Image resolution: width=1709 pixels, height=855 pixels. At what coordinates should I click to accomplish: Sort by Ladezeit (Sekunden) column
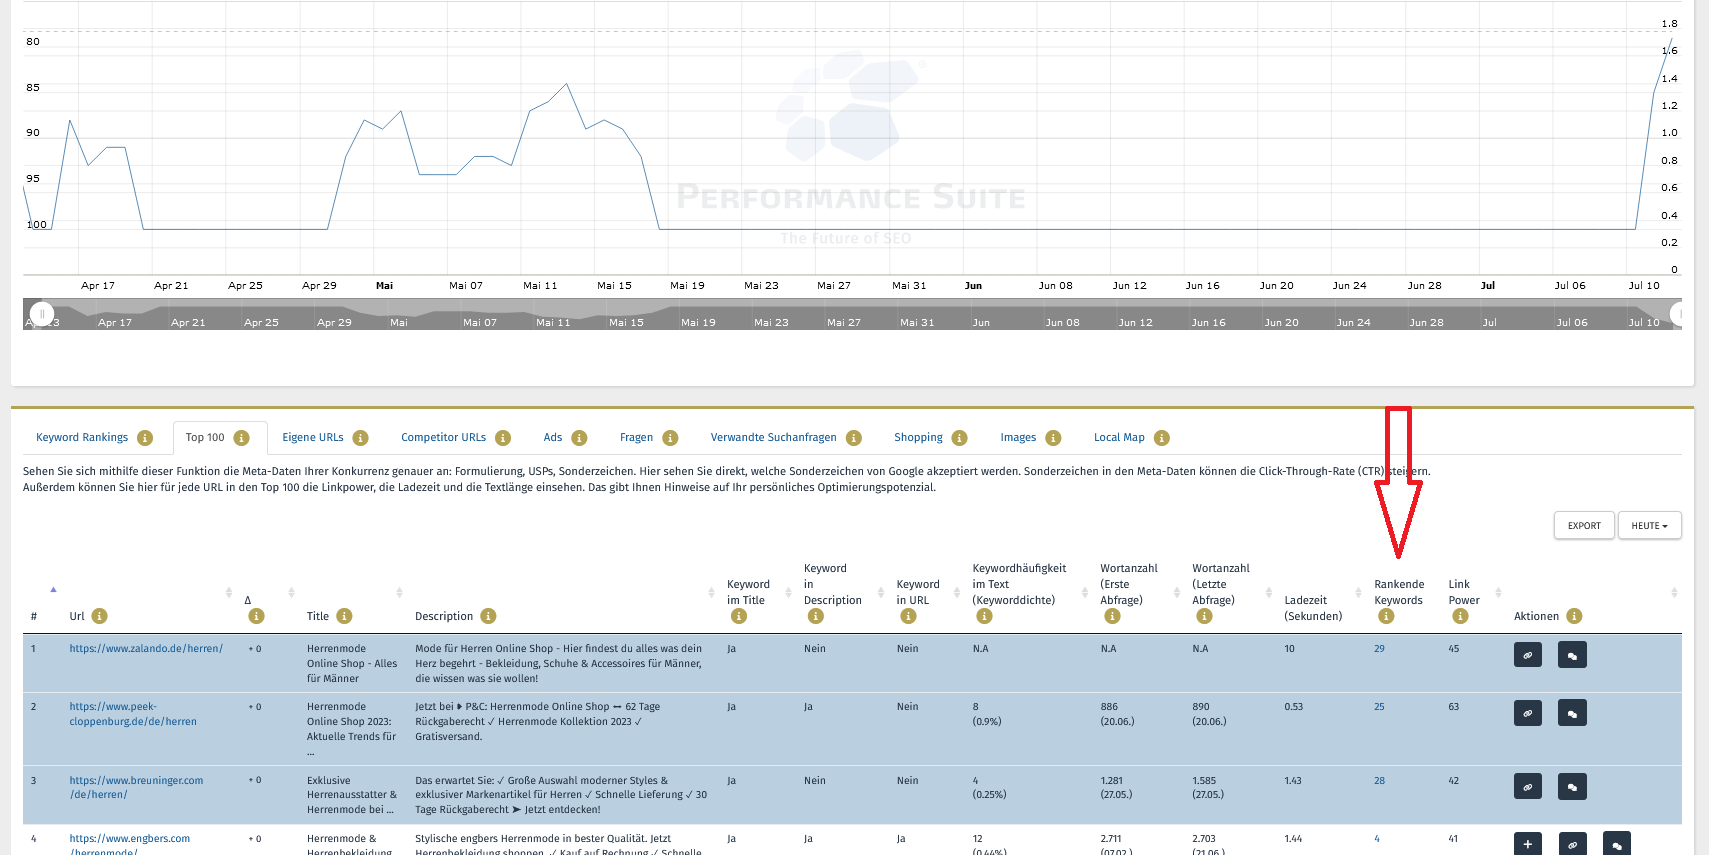tap(1358, 593)
